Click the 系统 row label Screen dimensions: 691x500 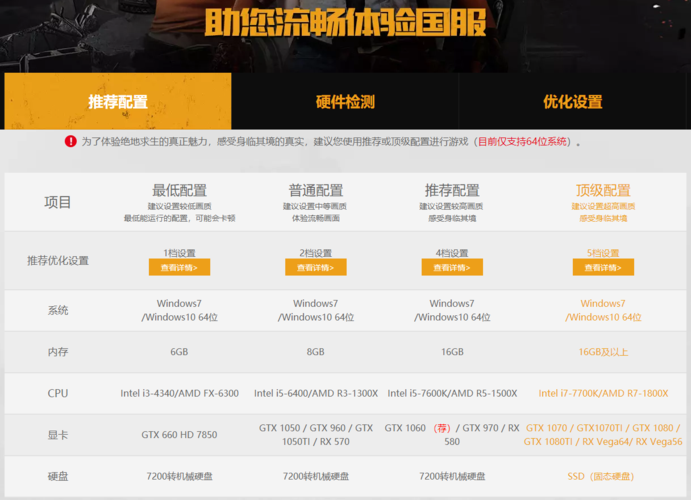pyautogui.click(x=58, y=310)
